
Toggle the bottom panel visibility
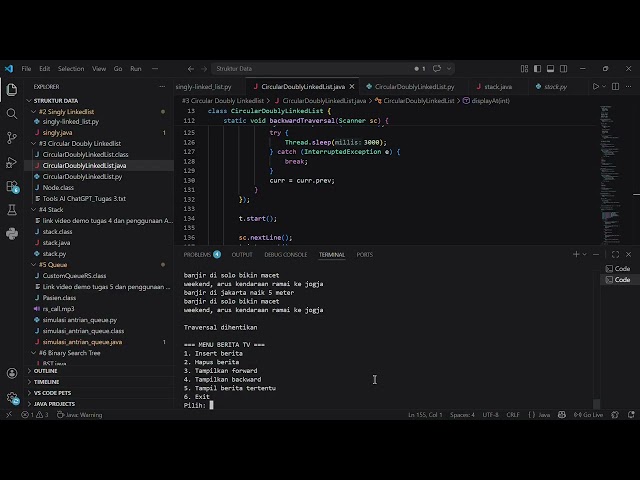coord(551,69)
